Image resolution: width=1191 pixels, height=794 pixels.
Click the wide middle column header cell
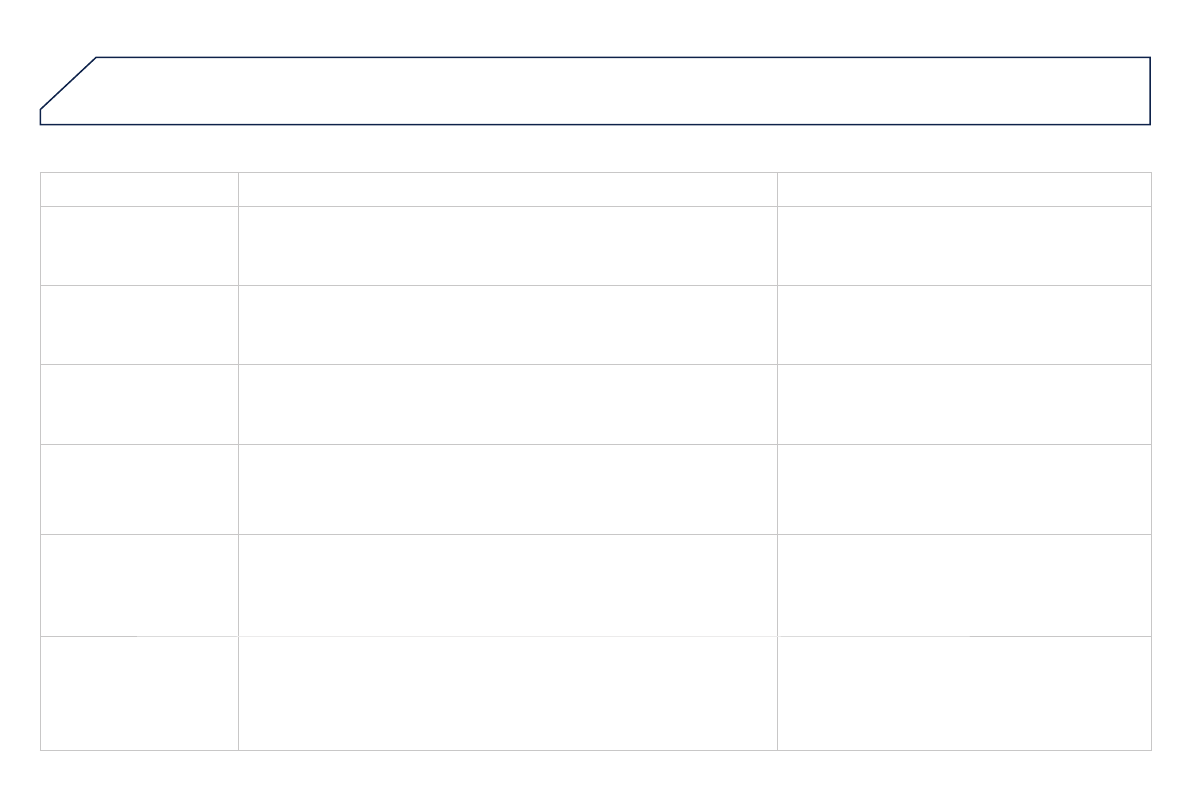click(x=508, y=189)
